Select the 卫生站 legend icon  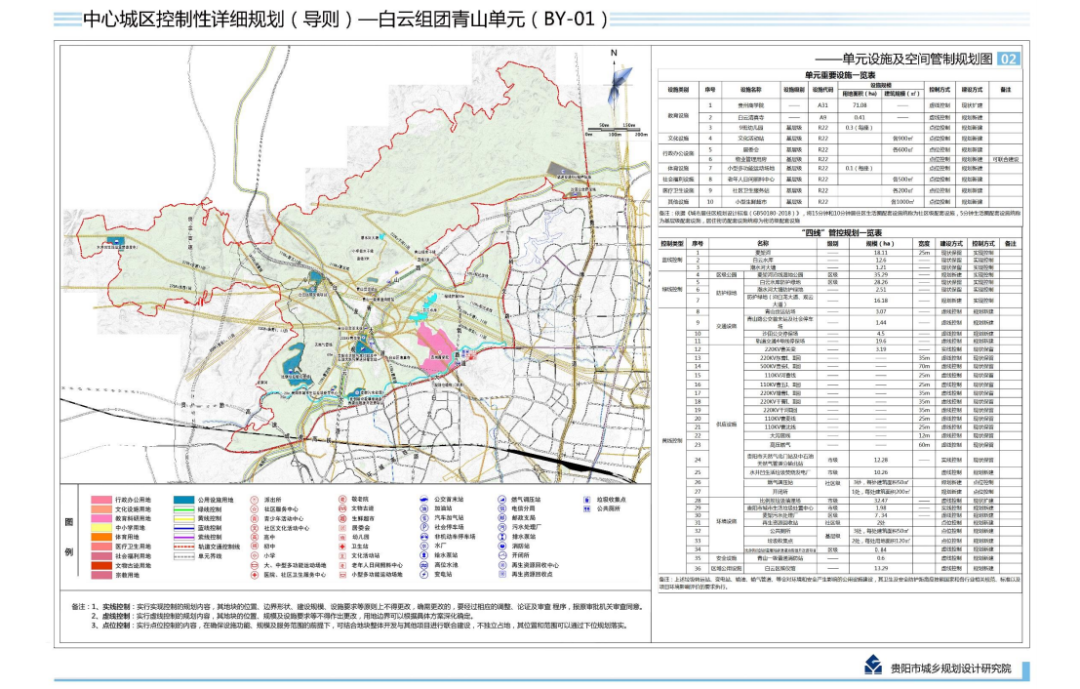click(x=342, y=546)
